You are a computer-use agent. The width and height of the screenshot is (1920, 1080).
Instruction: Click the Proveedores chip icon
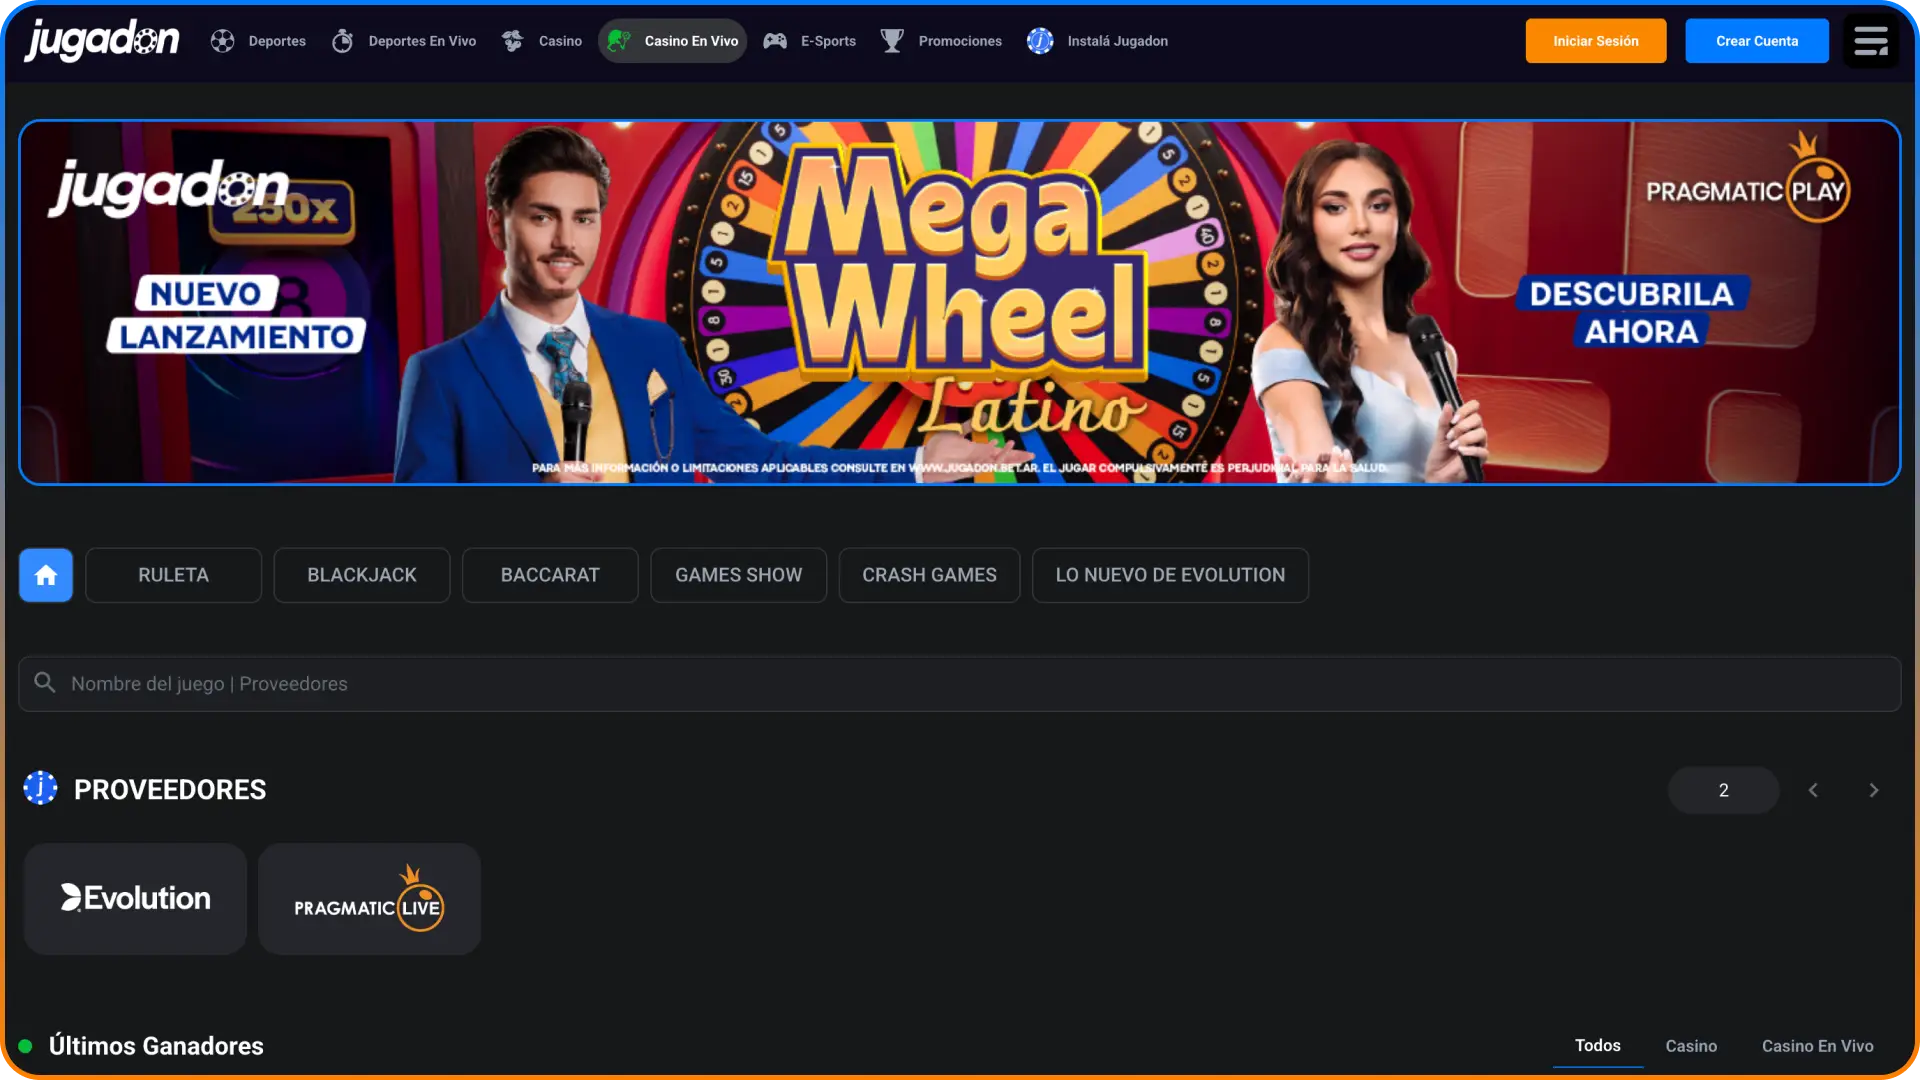click(x=41, y=788)
